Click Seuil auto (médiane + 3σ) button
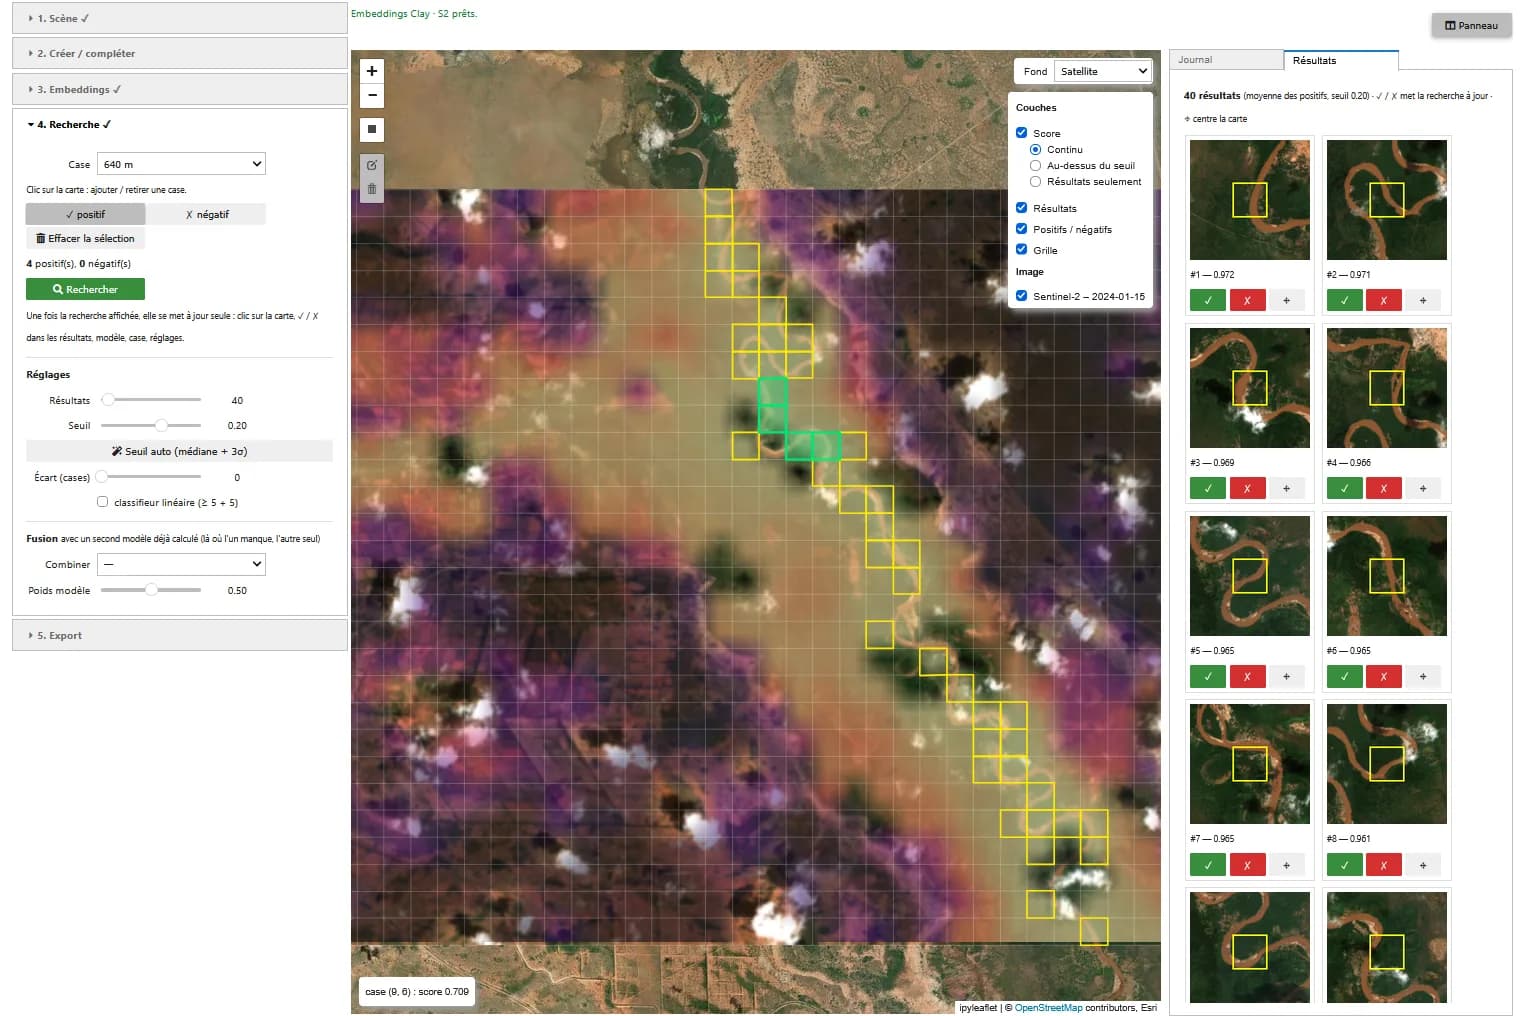1521x1016 pixels. (179, 451)
